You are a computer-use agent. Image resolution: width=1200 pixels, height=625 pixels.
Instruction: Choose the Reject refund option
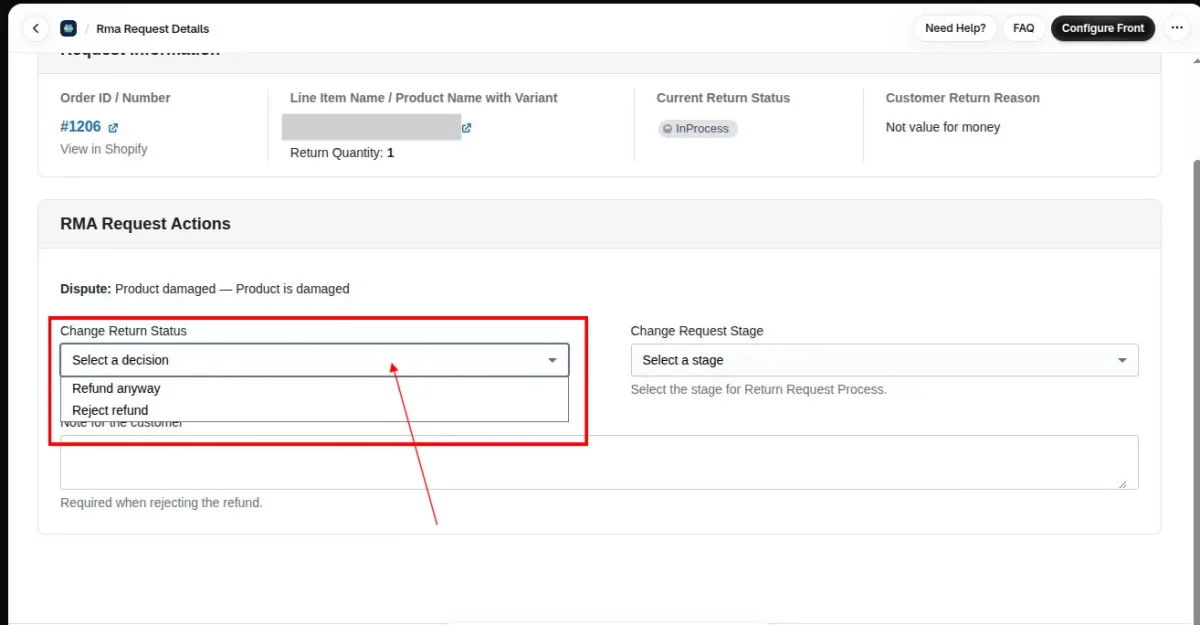coord(314,410)
